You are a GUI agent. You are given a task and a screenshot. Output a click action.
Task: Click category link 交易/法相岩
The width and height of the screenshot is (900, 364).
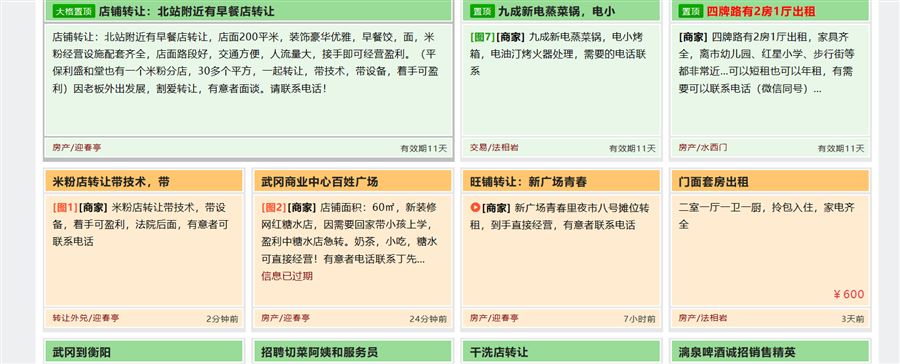tap(494, 148)
